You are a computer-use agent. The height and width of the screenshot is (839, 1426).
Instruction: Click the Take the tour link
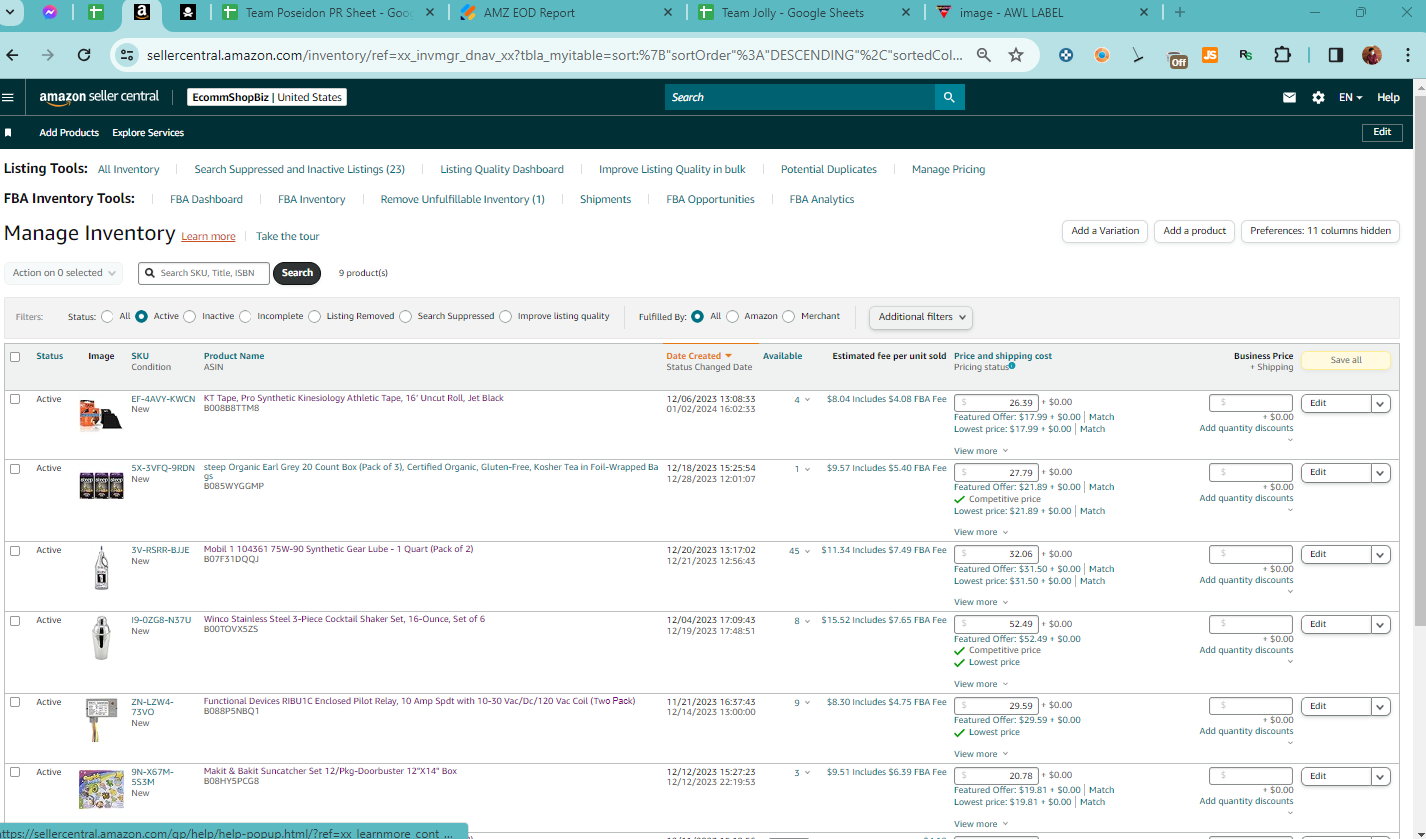tap(288, 237)
